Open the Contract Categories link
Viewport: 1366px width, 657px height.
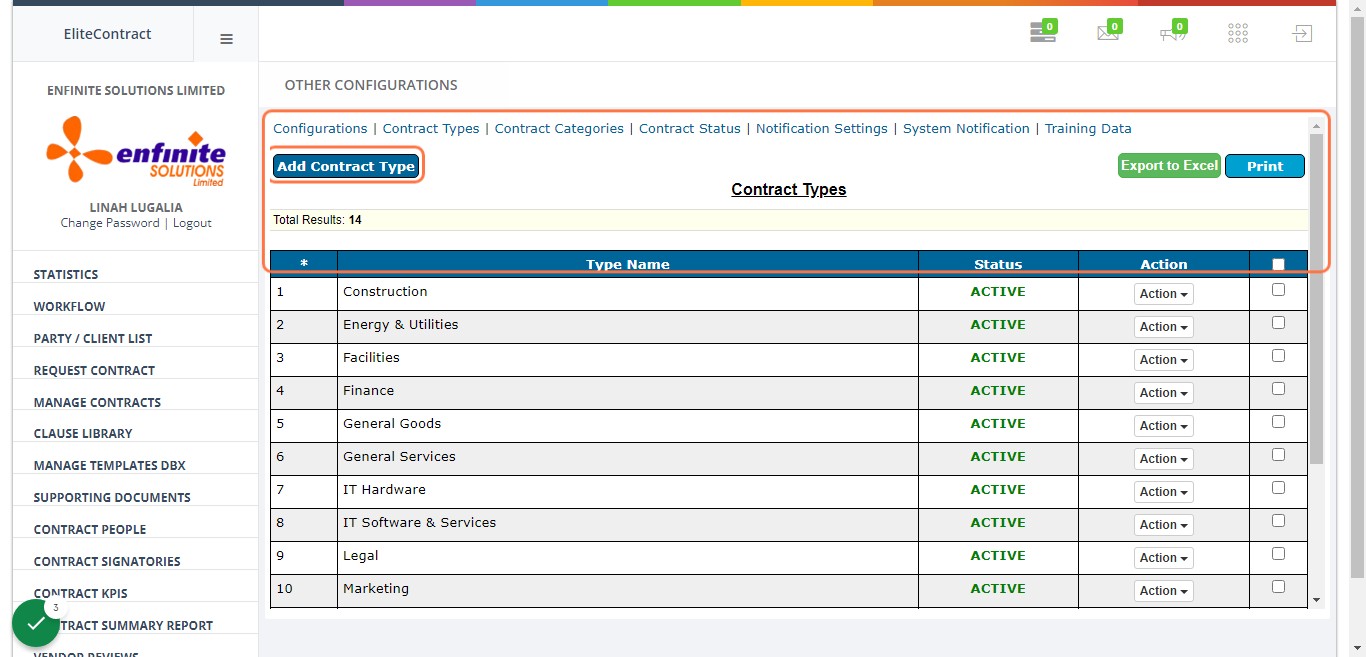[x=559, y=129]
